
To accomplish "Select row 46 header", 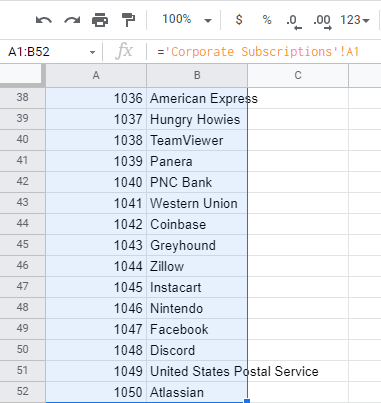I will [x=22, y=266].
